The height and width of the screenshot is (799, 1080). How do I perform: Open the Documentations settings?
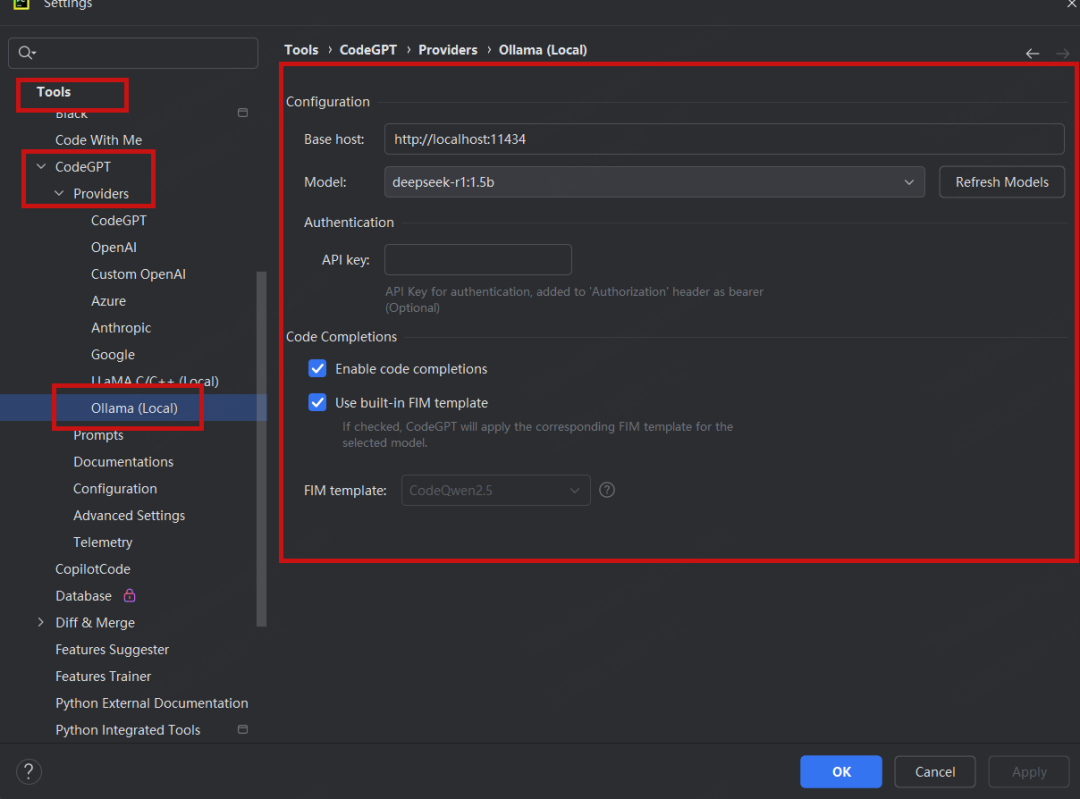tap(123, 461)
